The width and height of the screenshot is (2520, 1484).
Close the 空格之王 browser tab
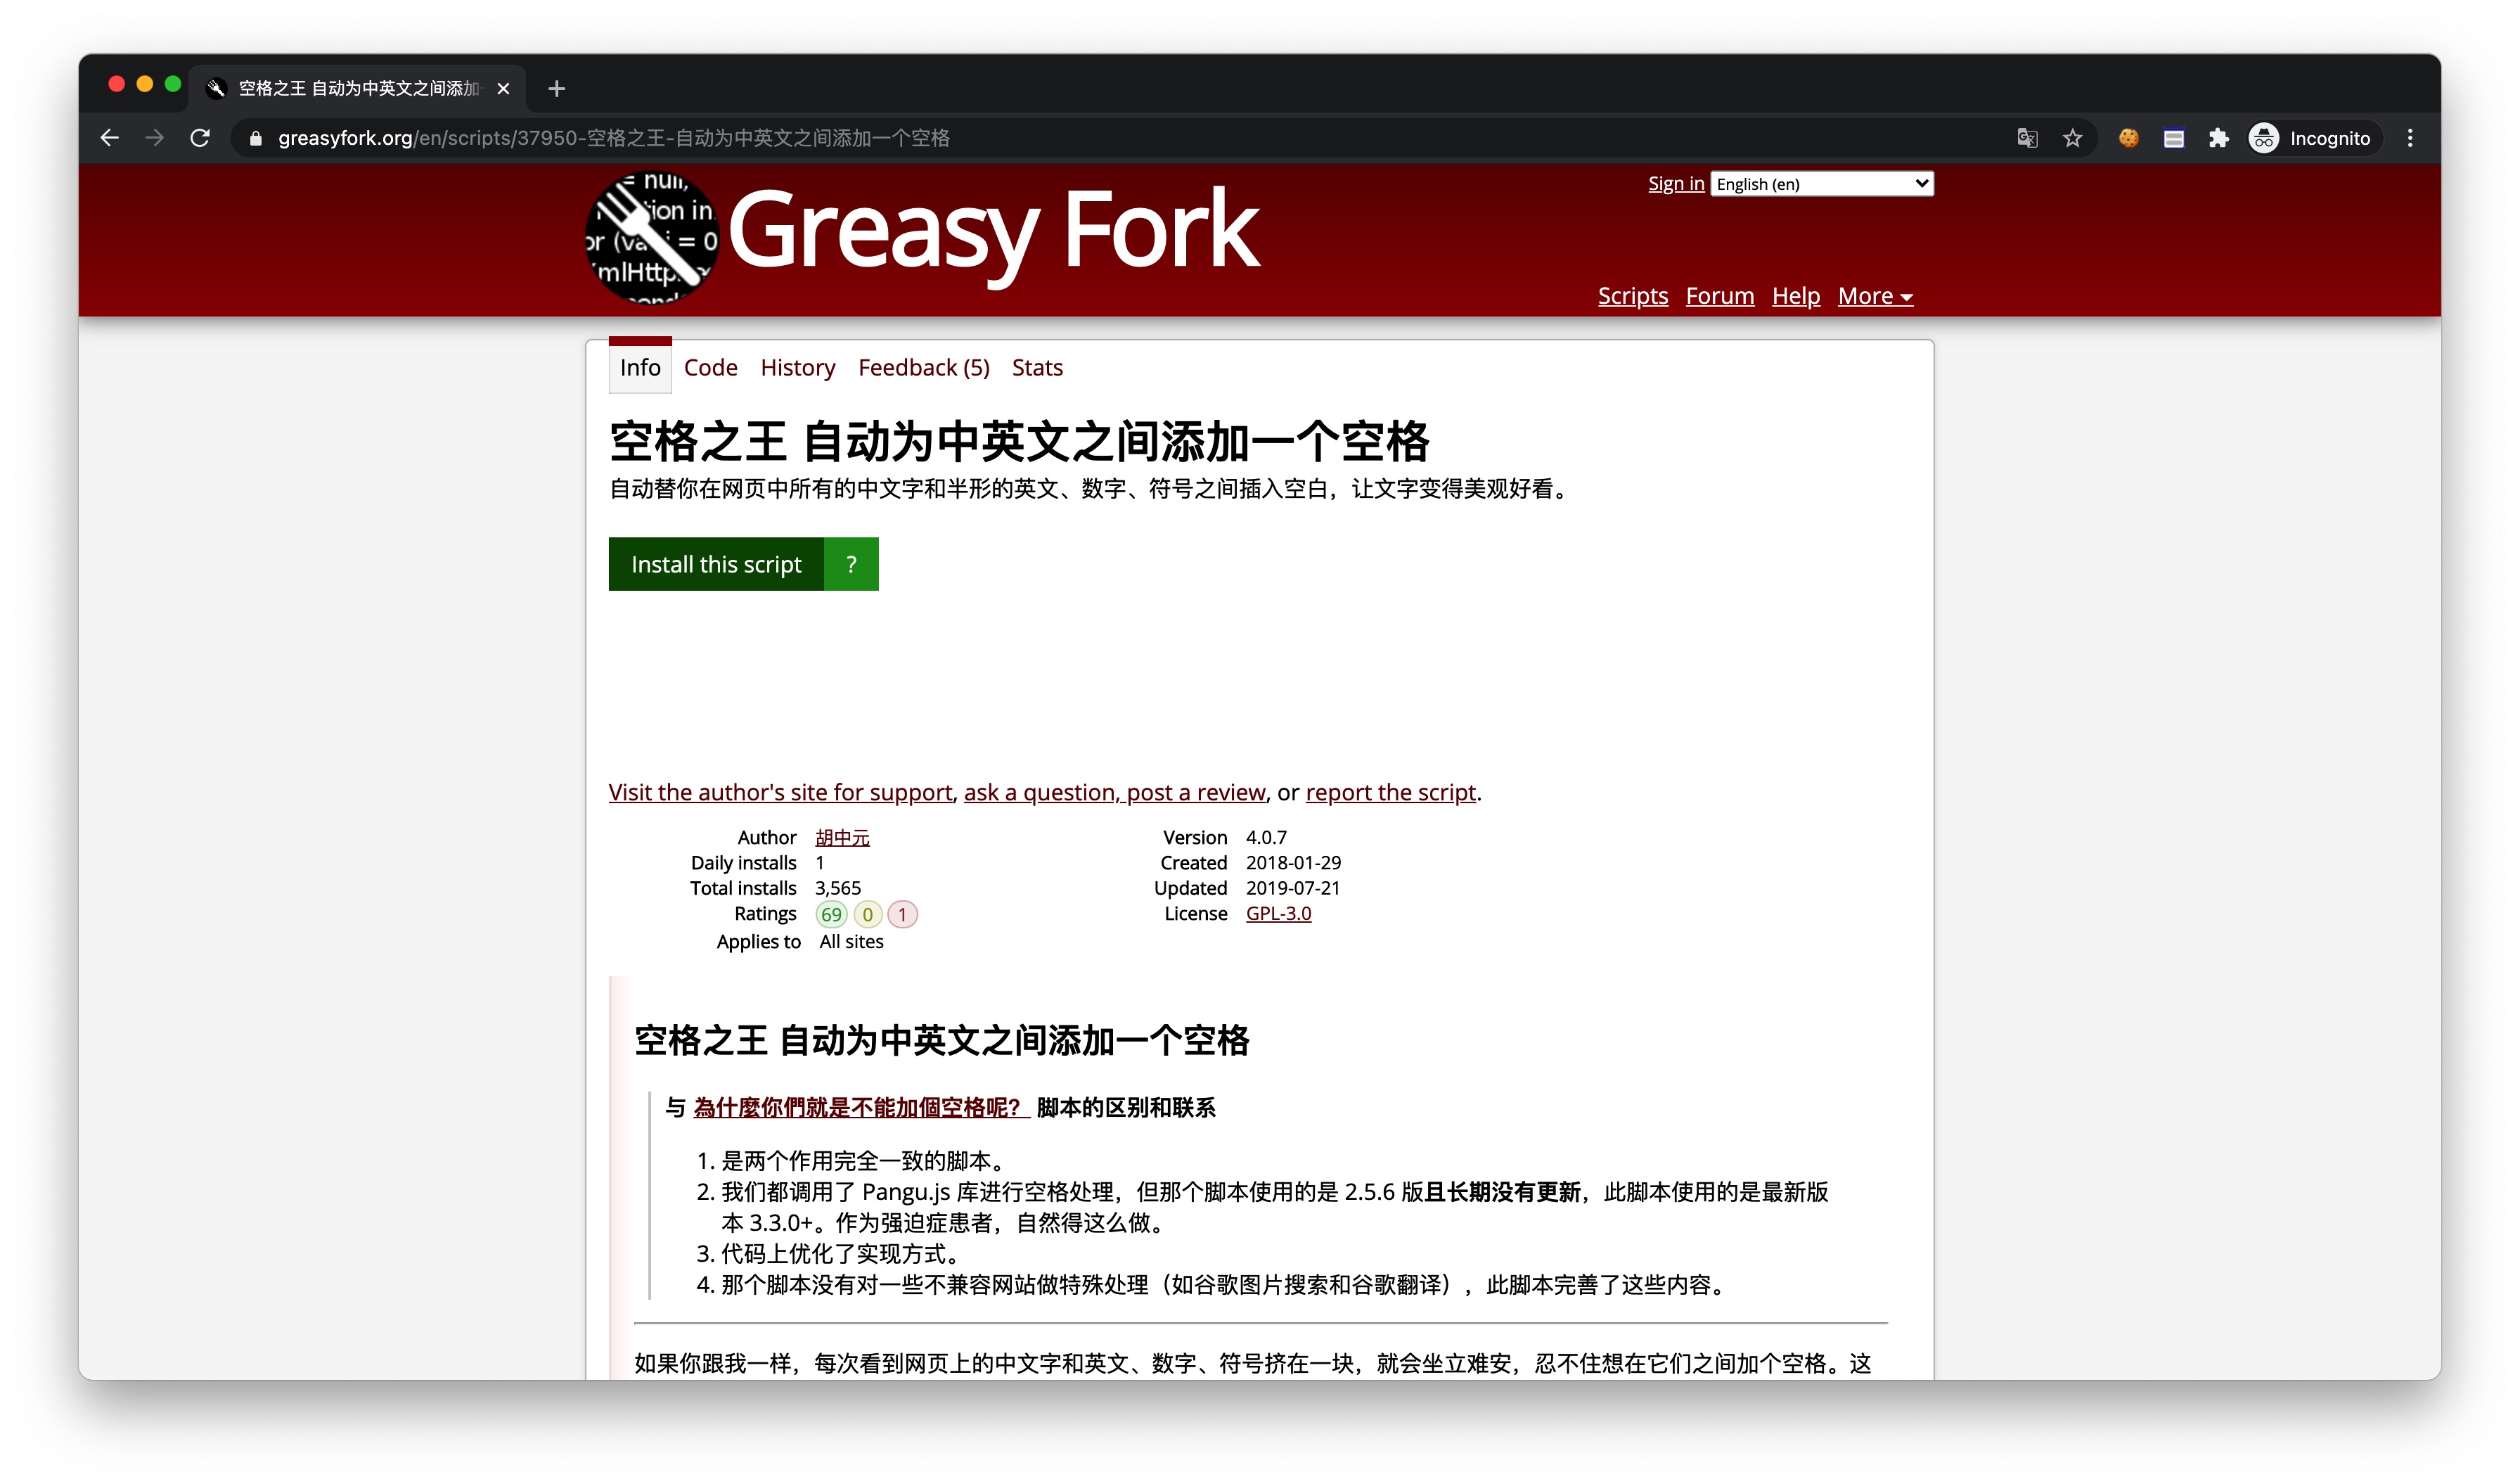[503, 89]
